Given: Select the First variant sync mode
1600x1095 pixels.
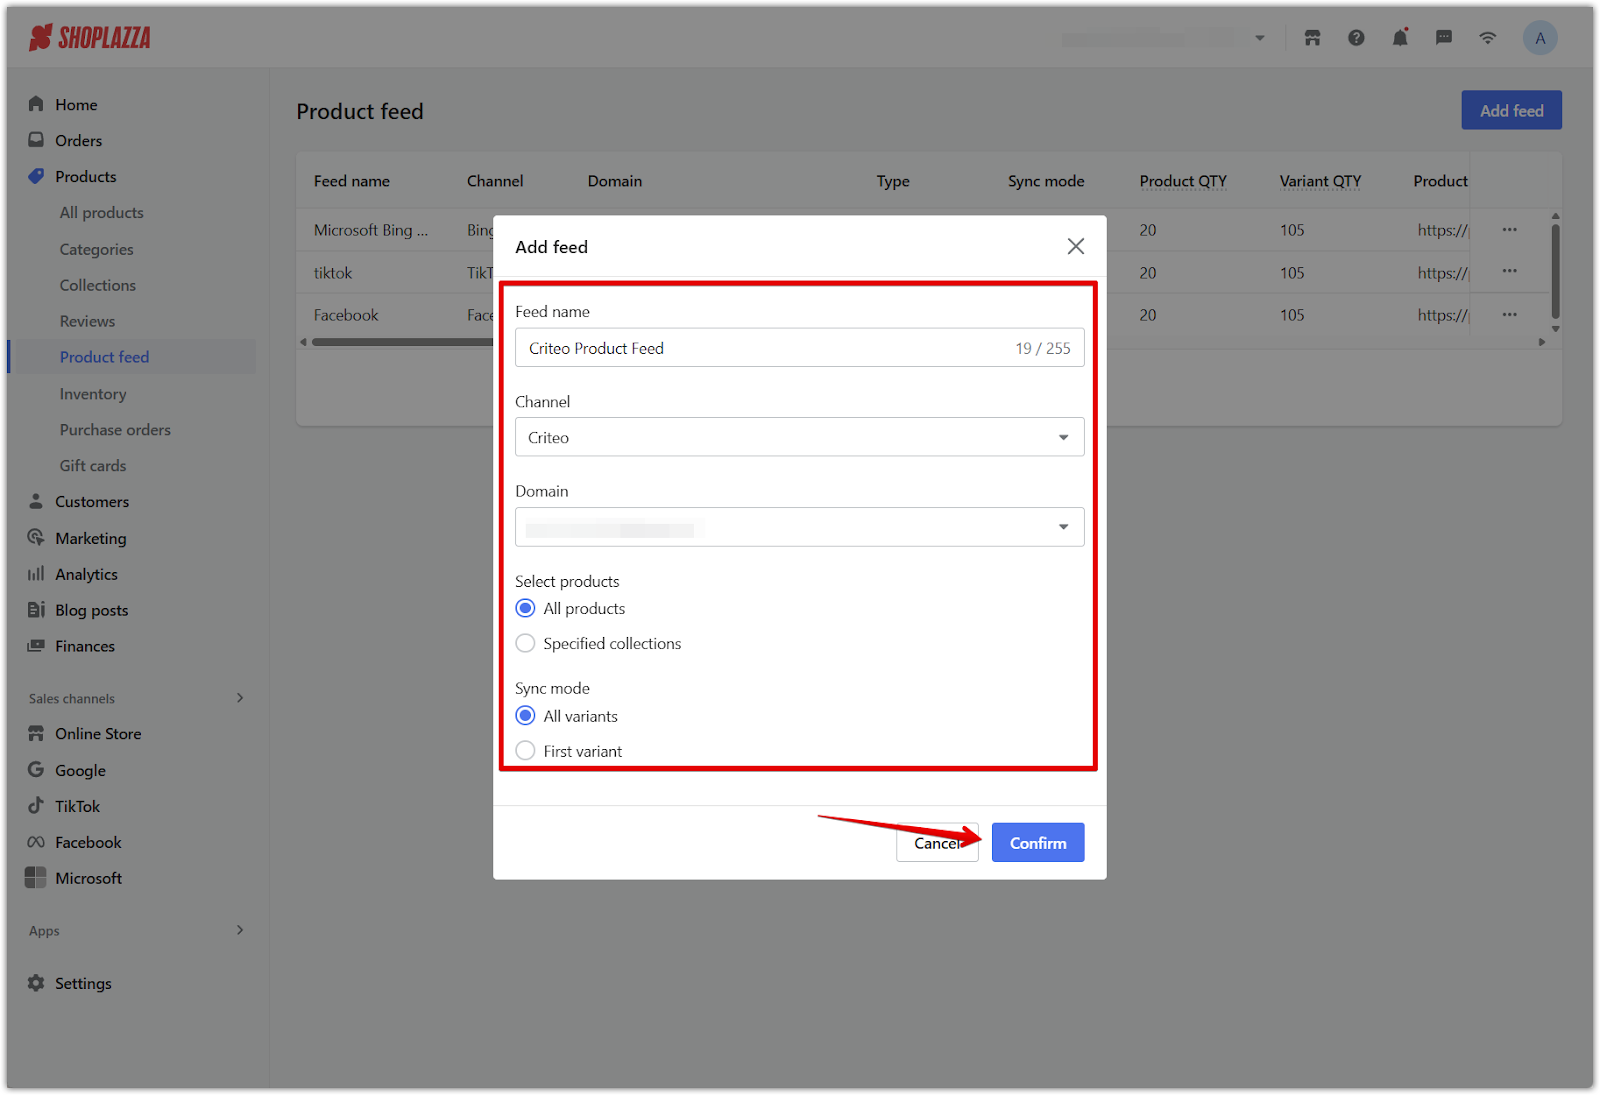Looking at the screenshot, I should pyautogui.click(x=525, y=750).
